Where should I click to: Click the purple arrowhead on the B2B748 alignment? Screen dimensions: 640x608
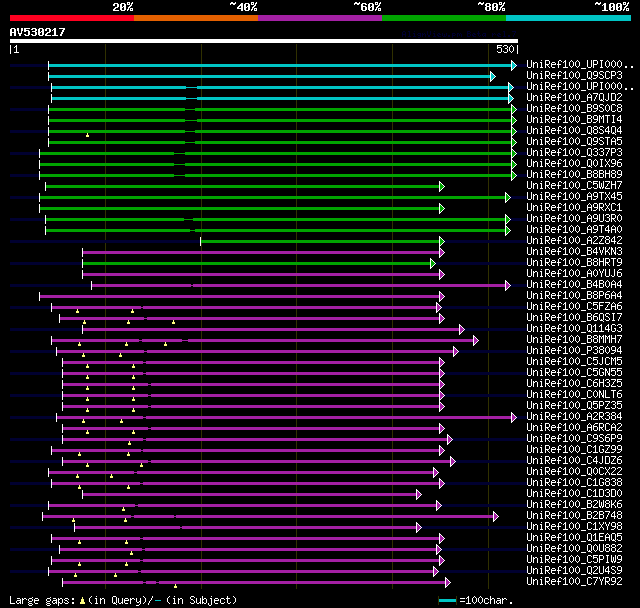496,517
